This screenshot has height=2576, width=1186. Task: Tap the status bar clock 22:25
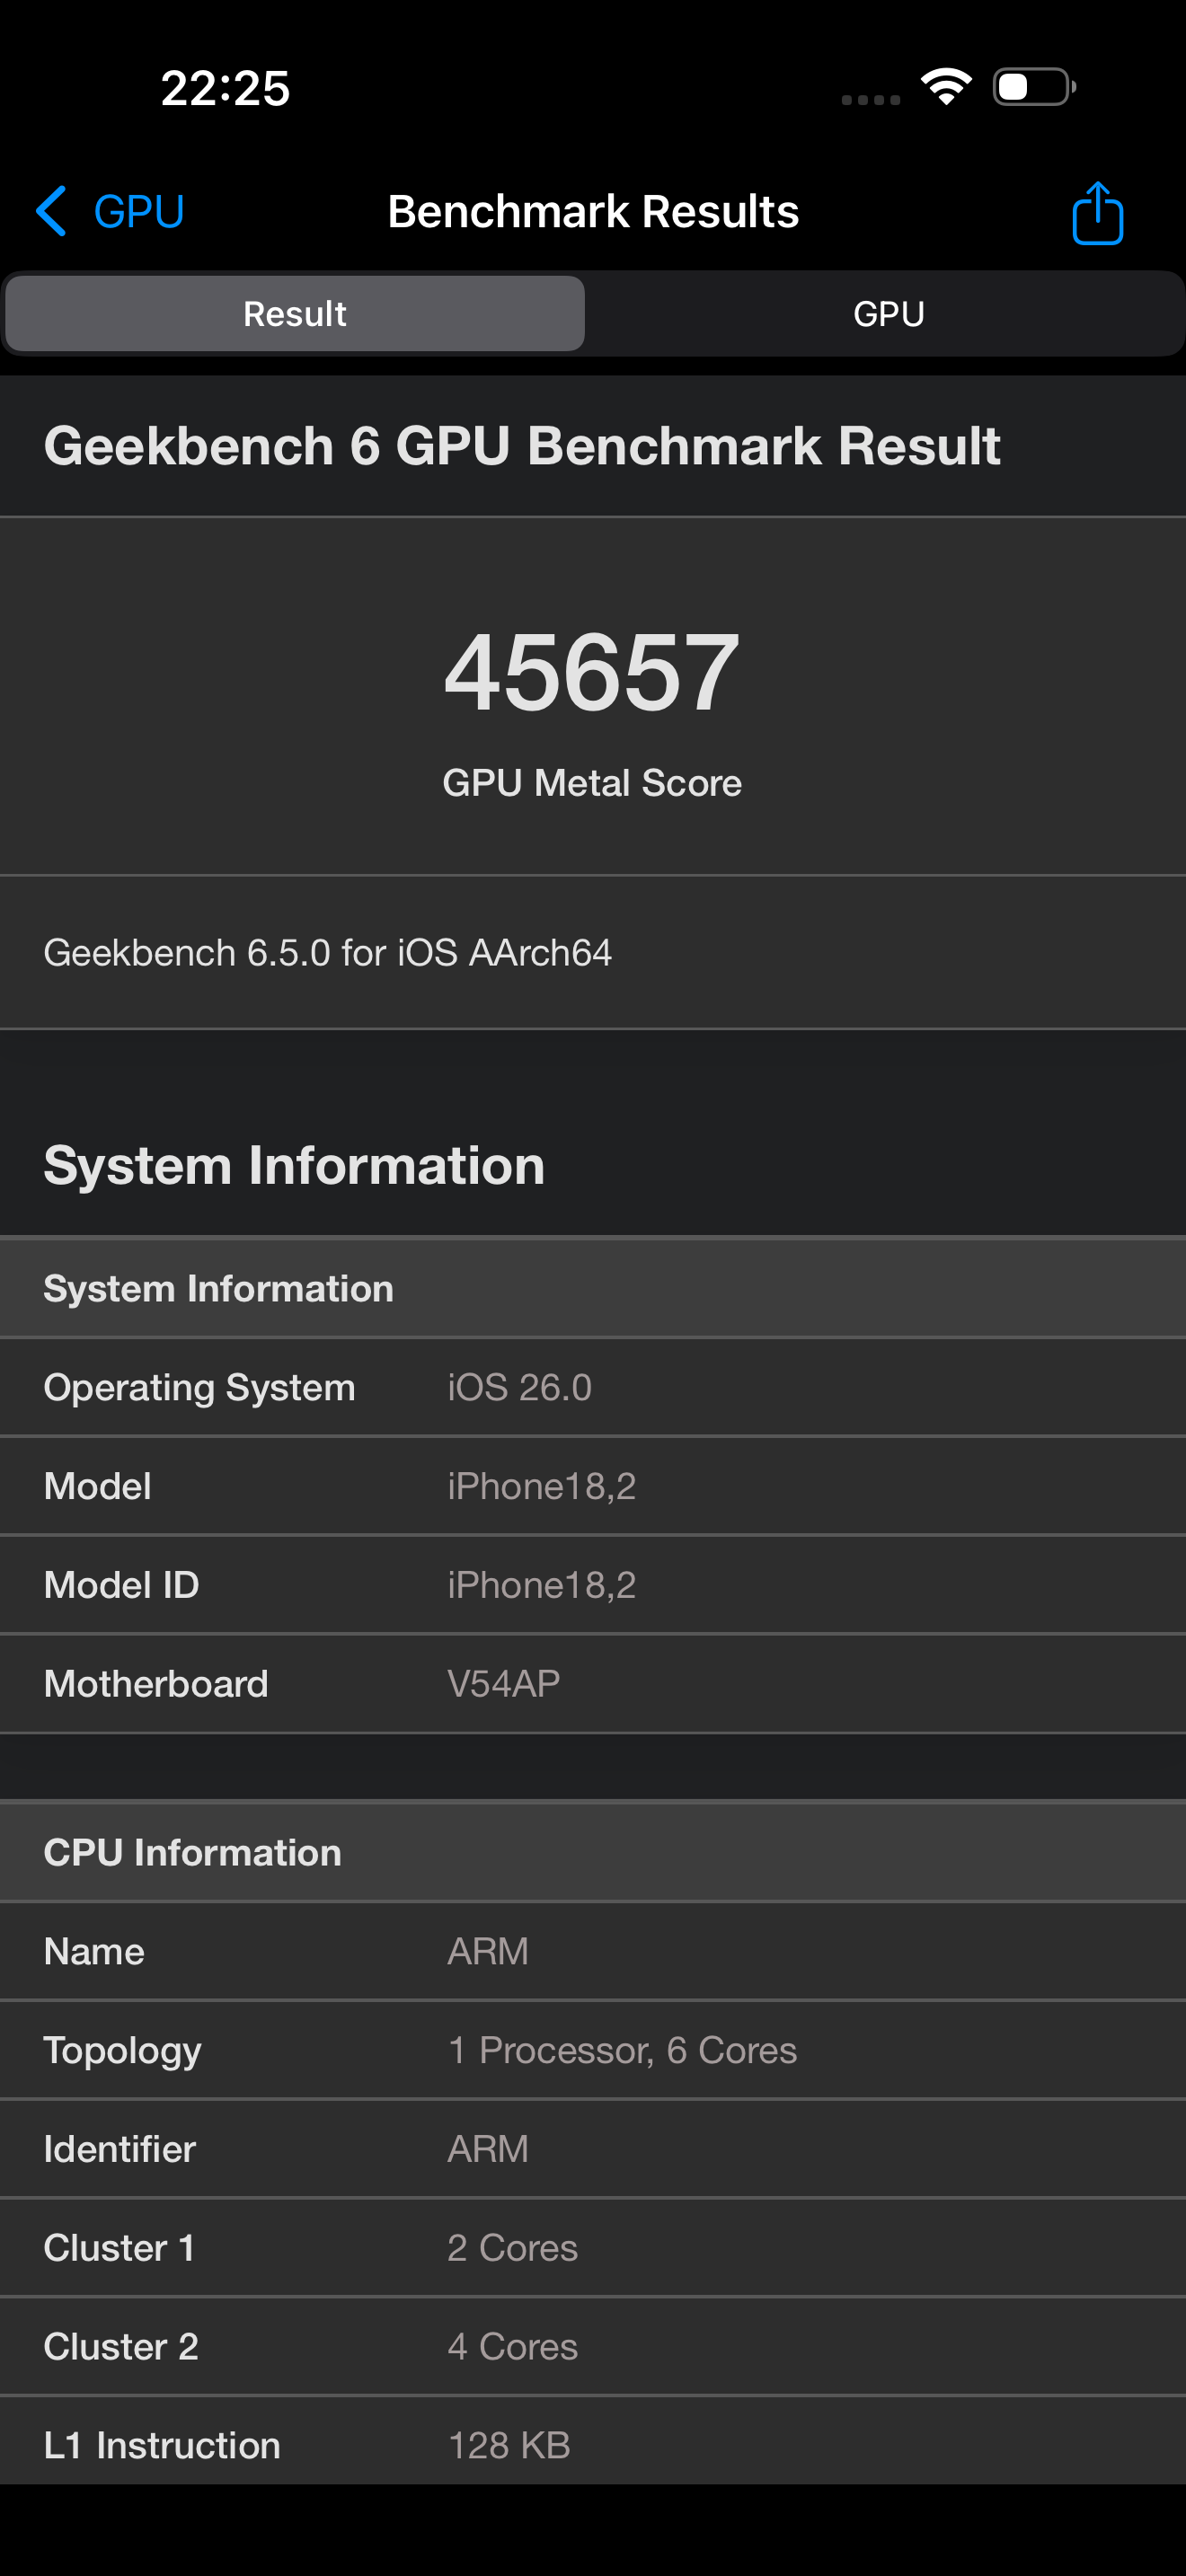[225, 88]
